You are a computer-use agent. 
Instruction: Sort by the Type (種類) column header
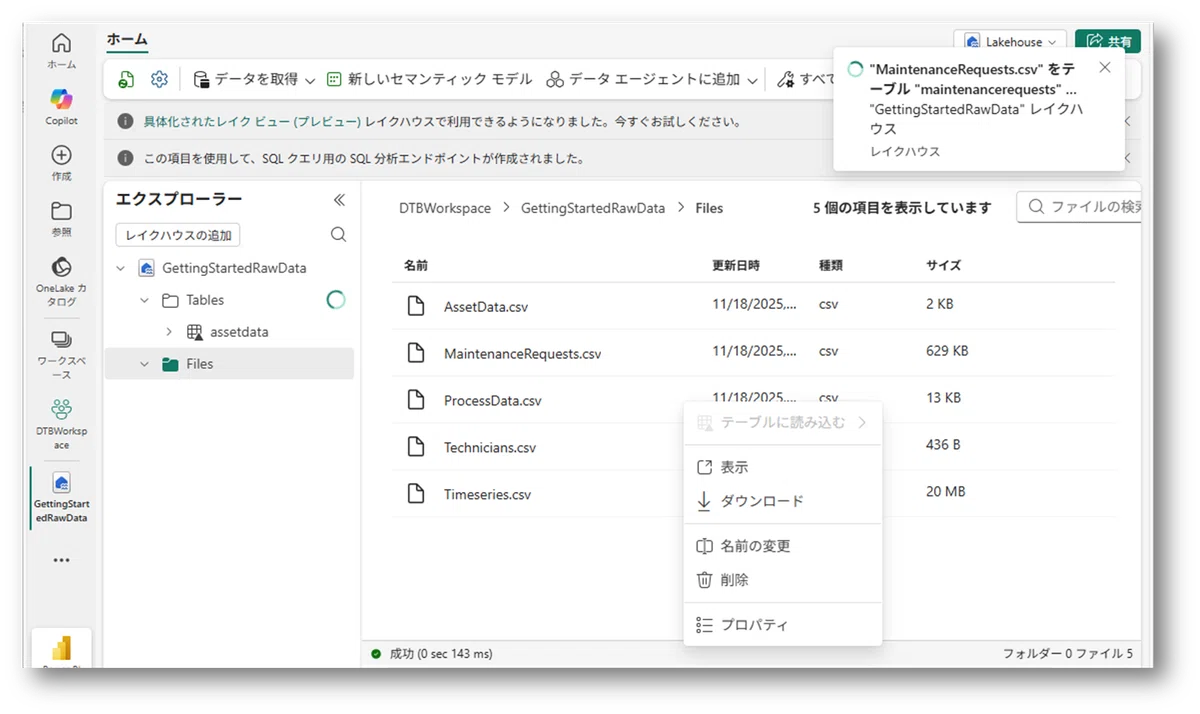830,266
